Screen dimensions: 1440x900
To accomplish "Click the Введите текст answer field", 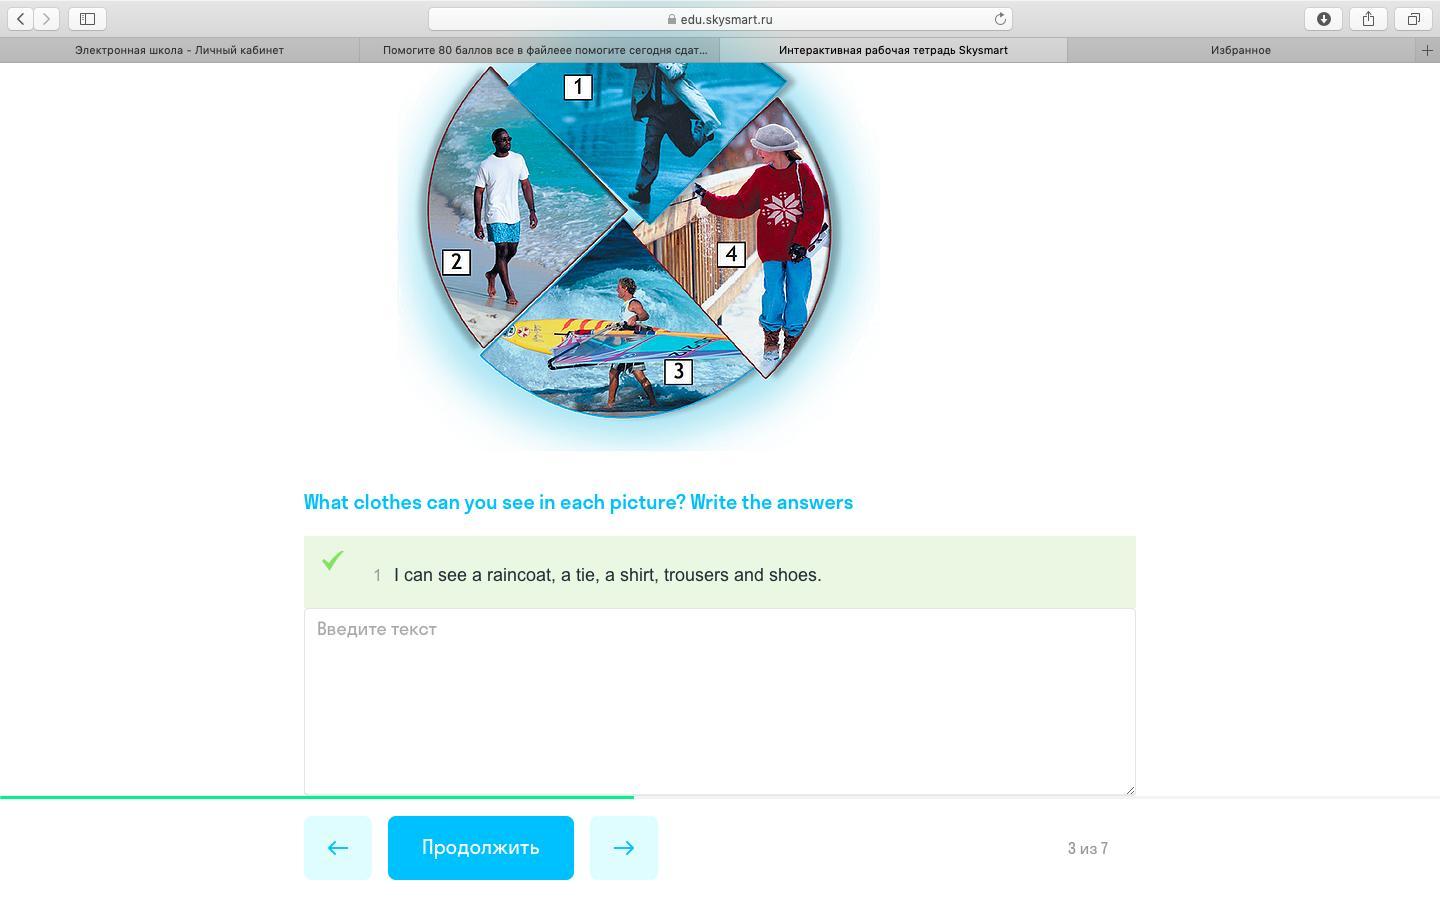I will pyautogui.click(x=720, y=702).
